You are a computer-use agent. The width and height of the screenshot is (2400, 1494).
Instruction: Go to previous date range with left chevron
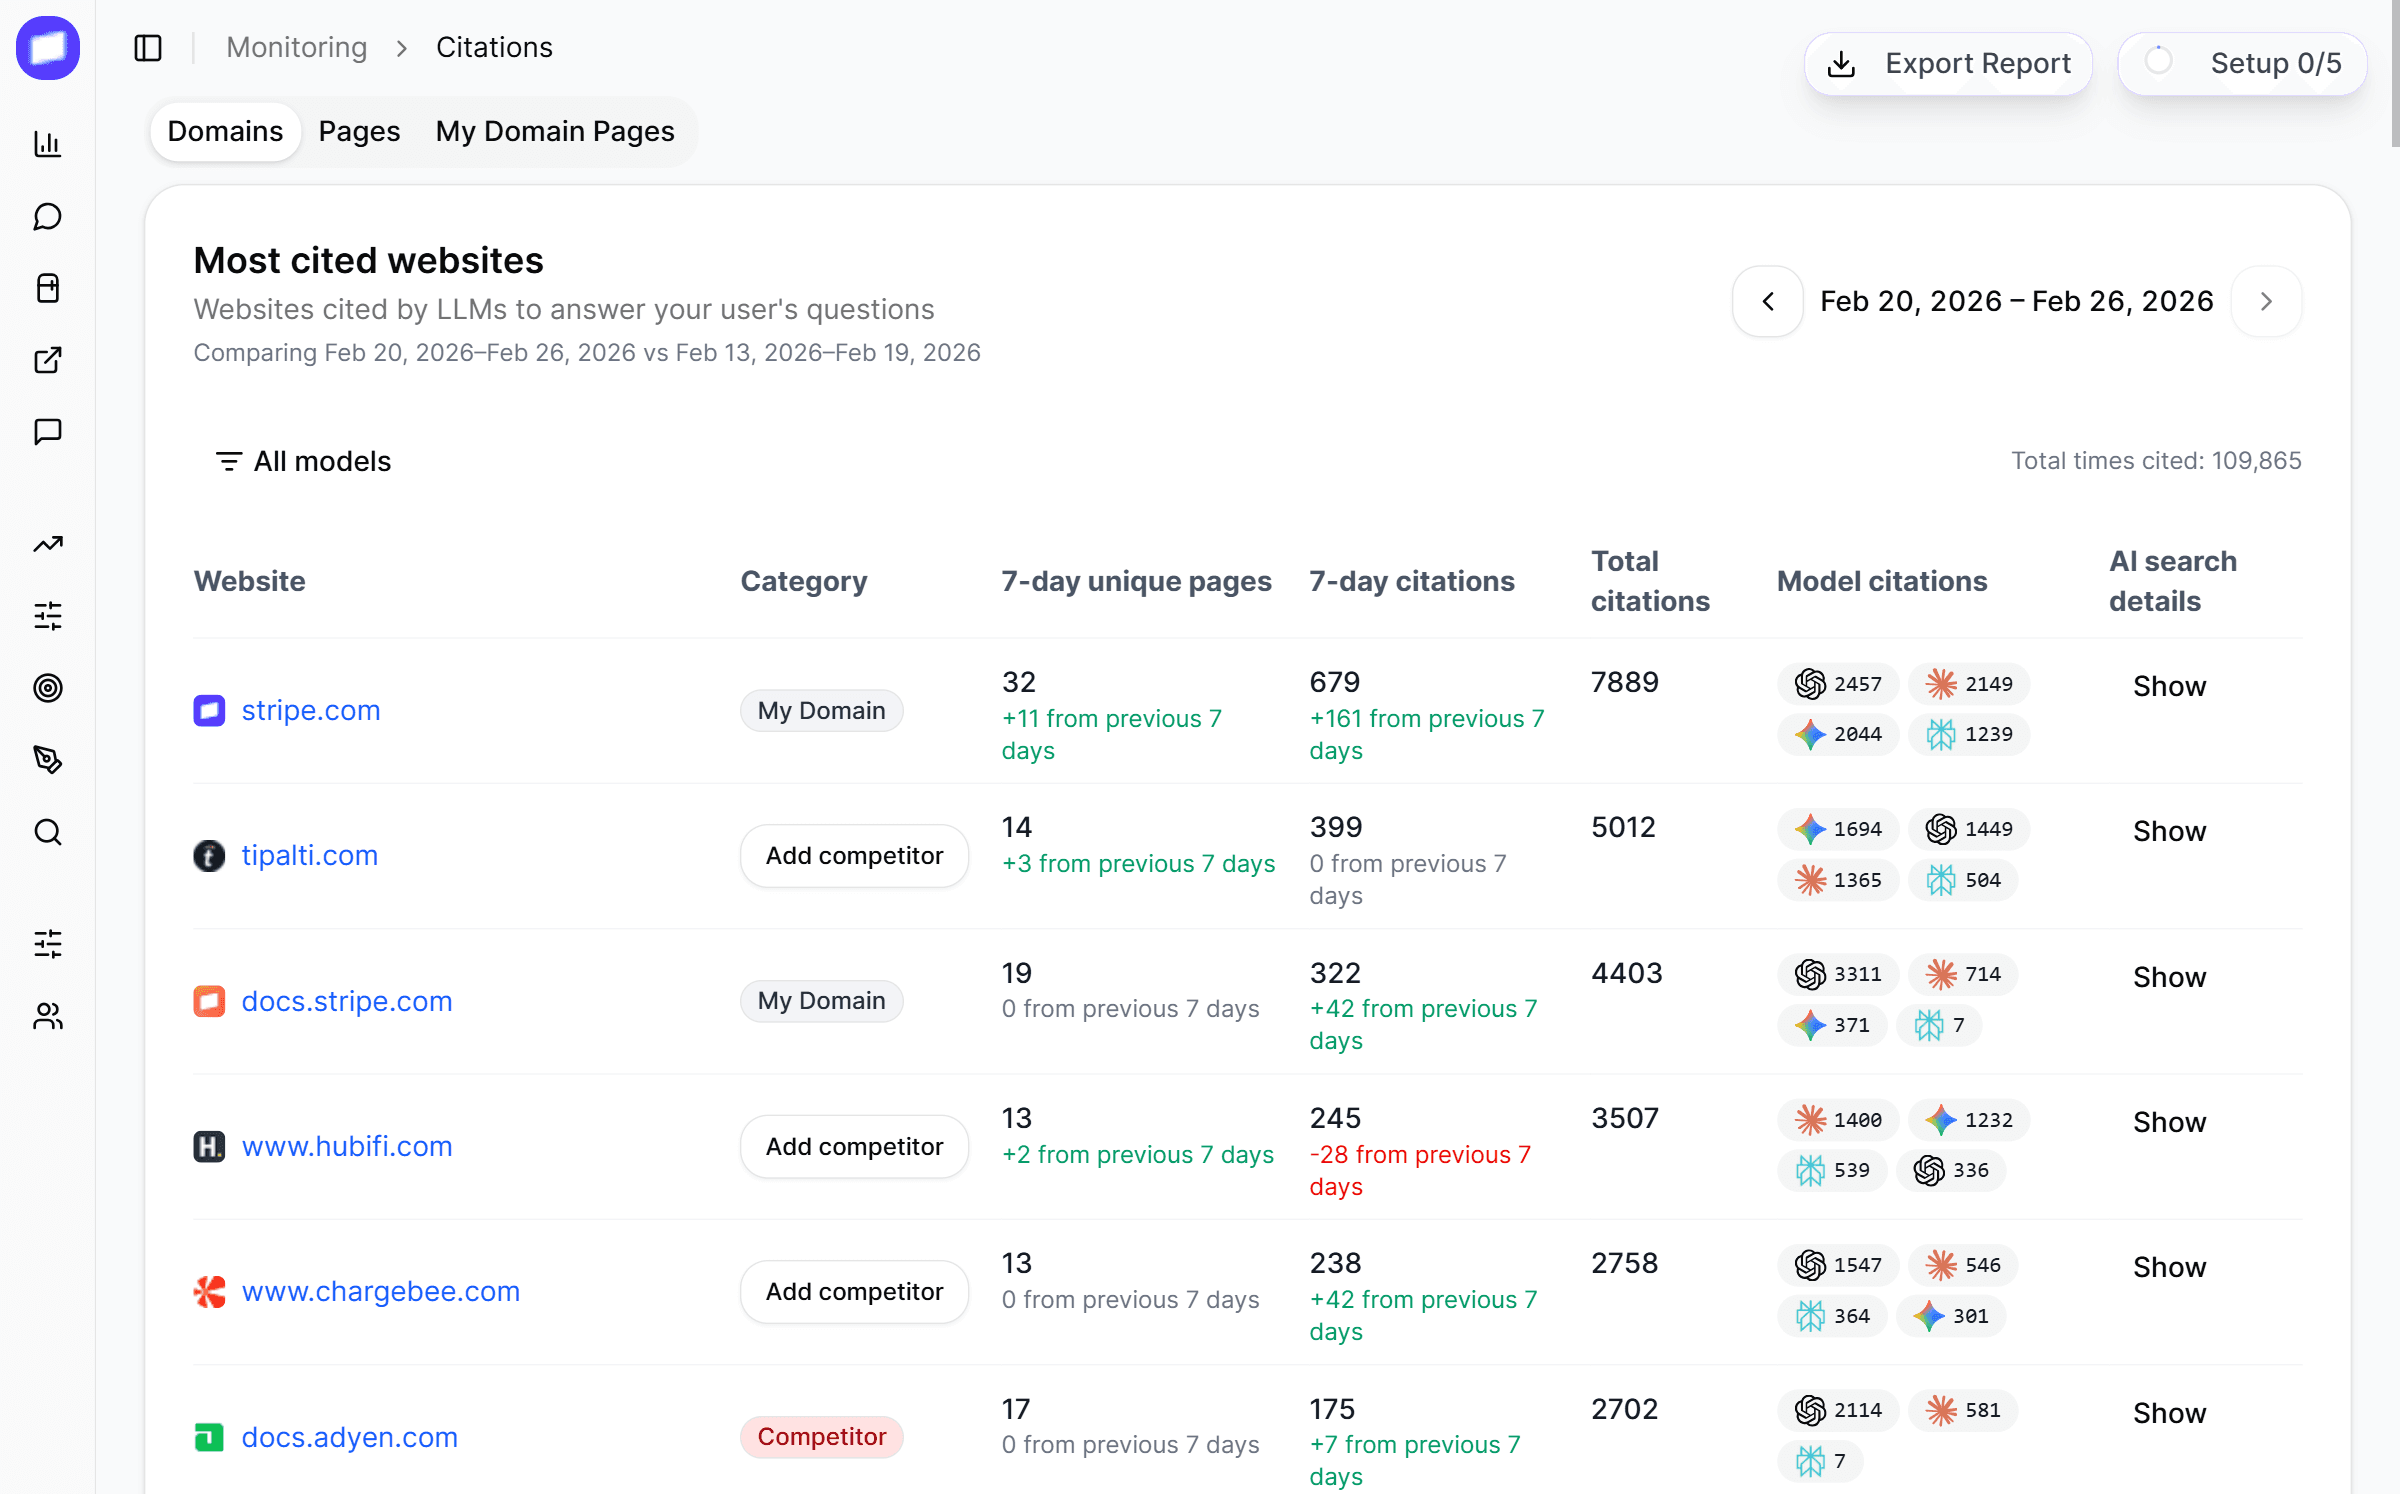pyautogui.click(x=1768, y=301)
